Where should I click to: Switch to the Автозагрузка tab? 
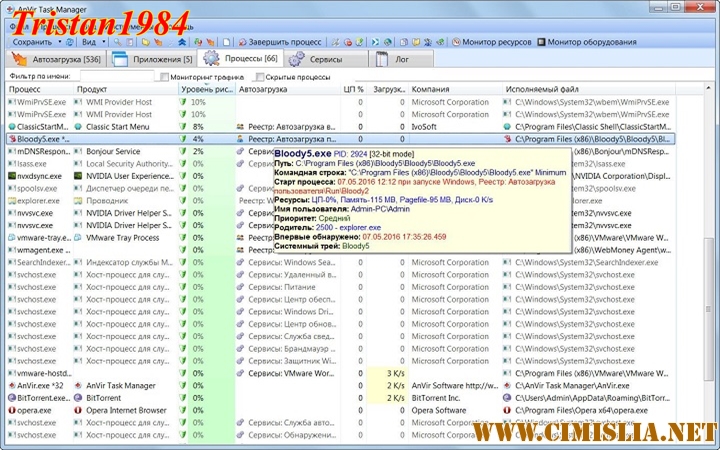tap(58, 60)
